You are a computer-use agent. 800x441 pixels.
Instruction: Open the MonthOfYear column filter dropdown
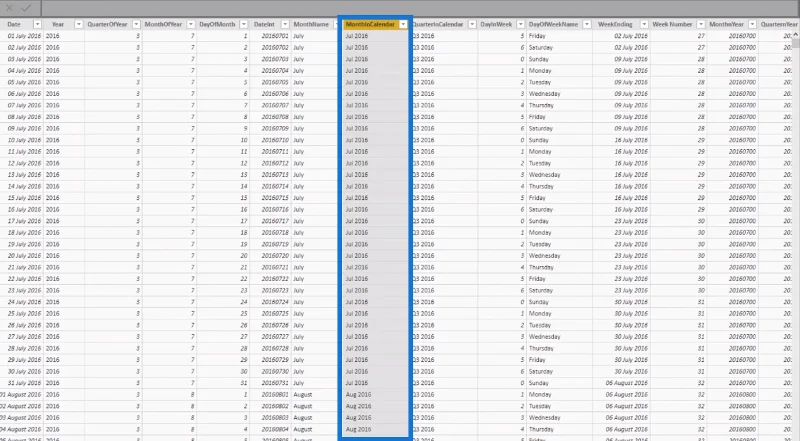click(x=191, y=24)
